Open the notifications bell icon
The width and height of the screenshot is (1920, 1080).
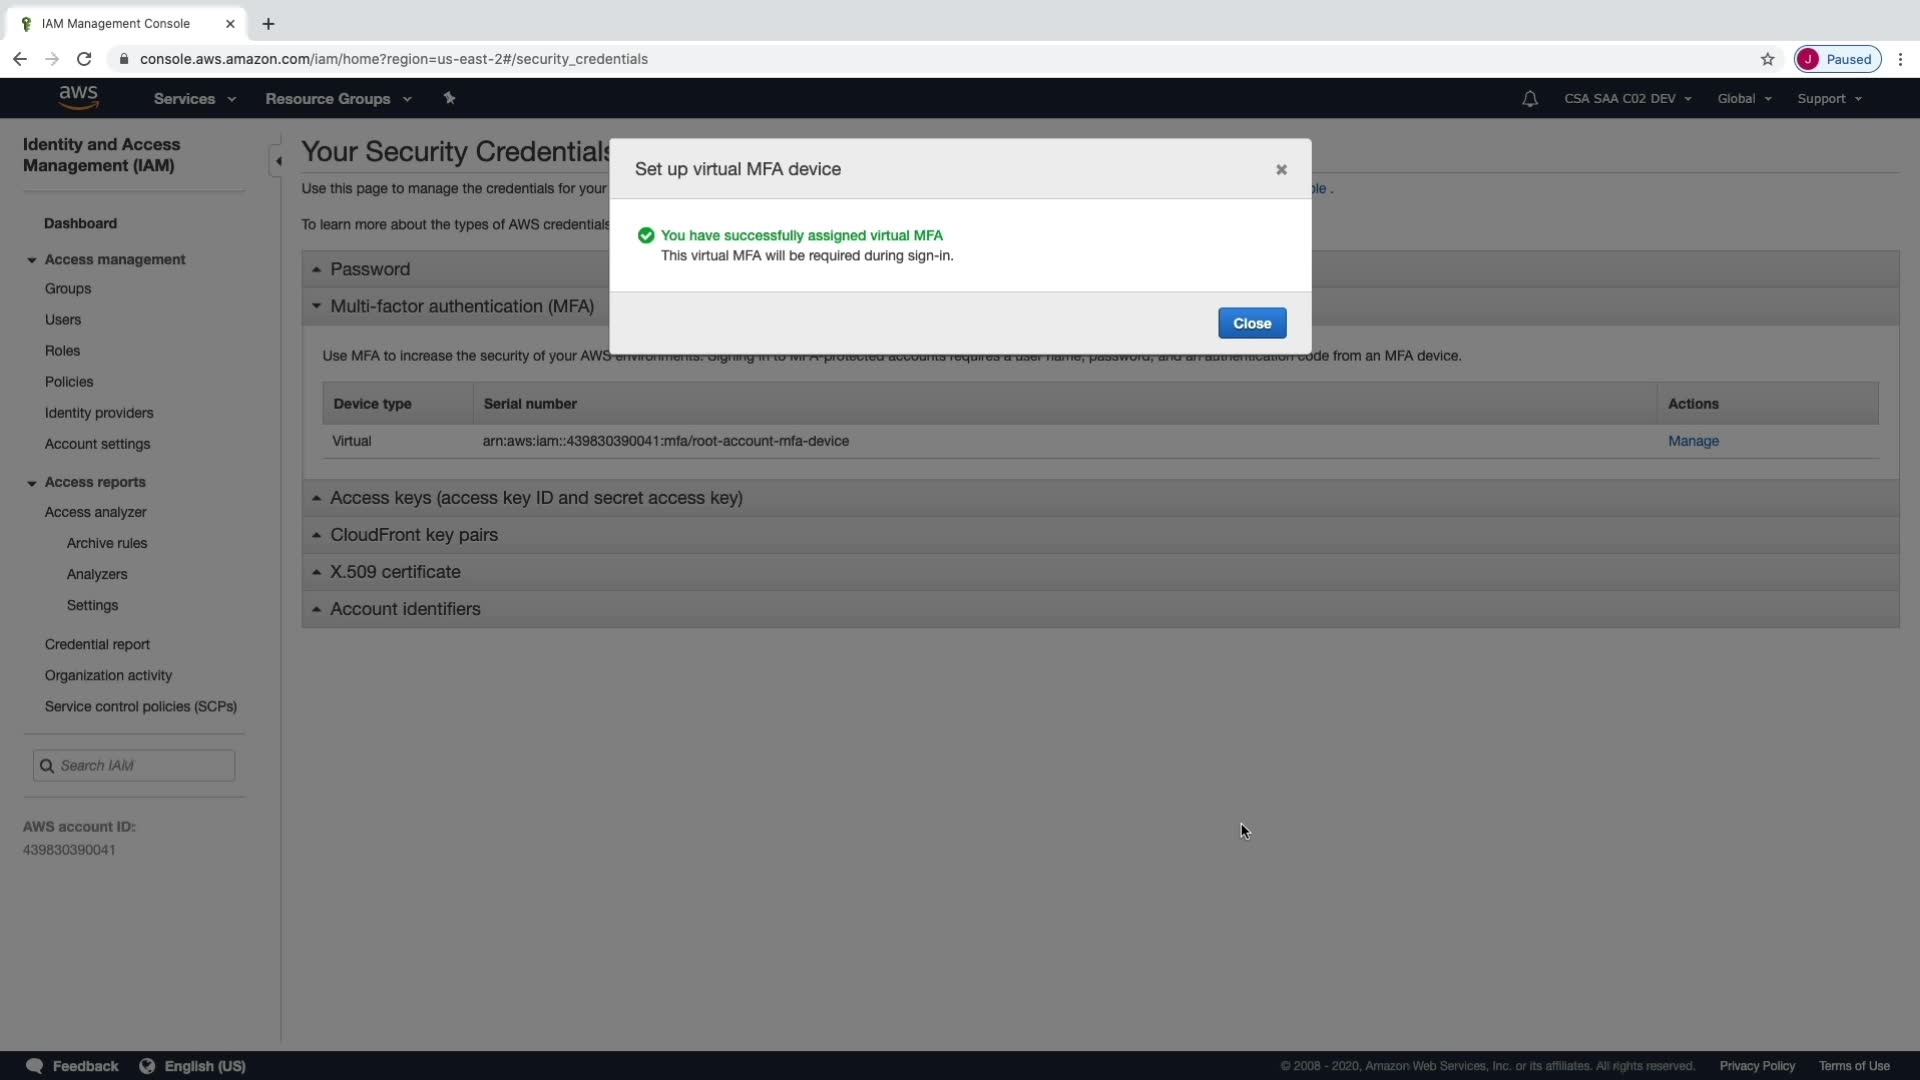click(1529, 99)
